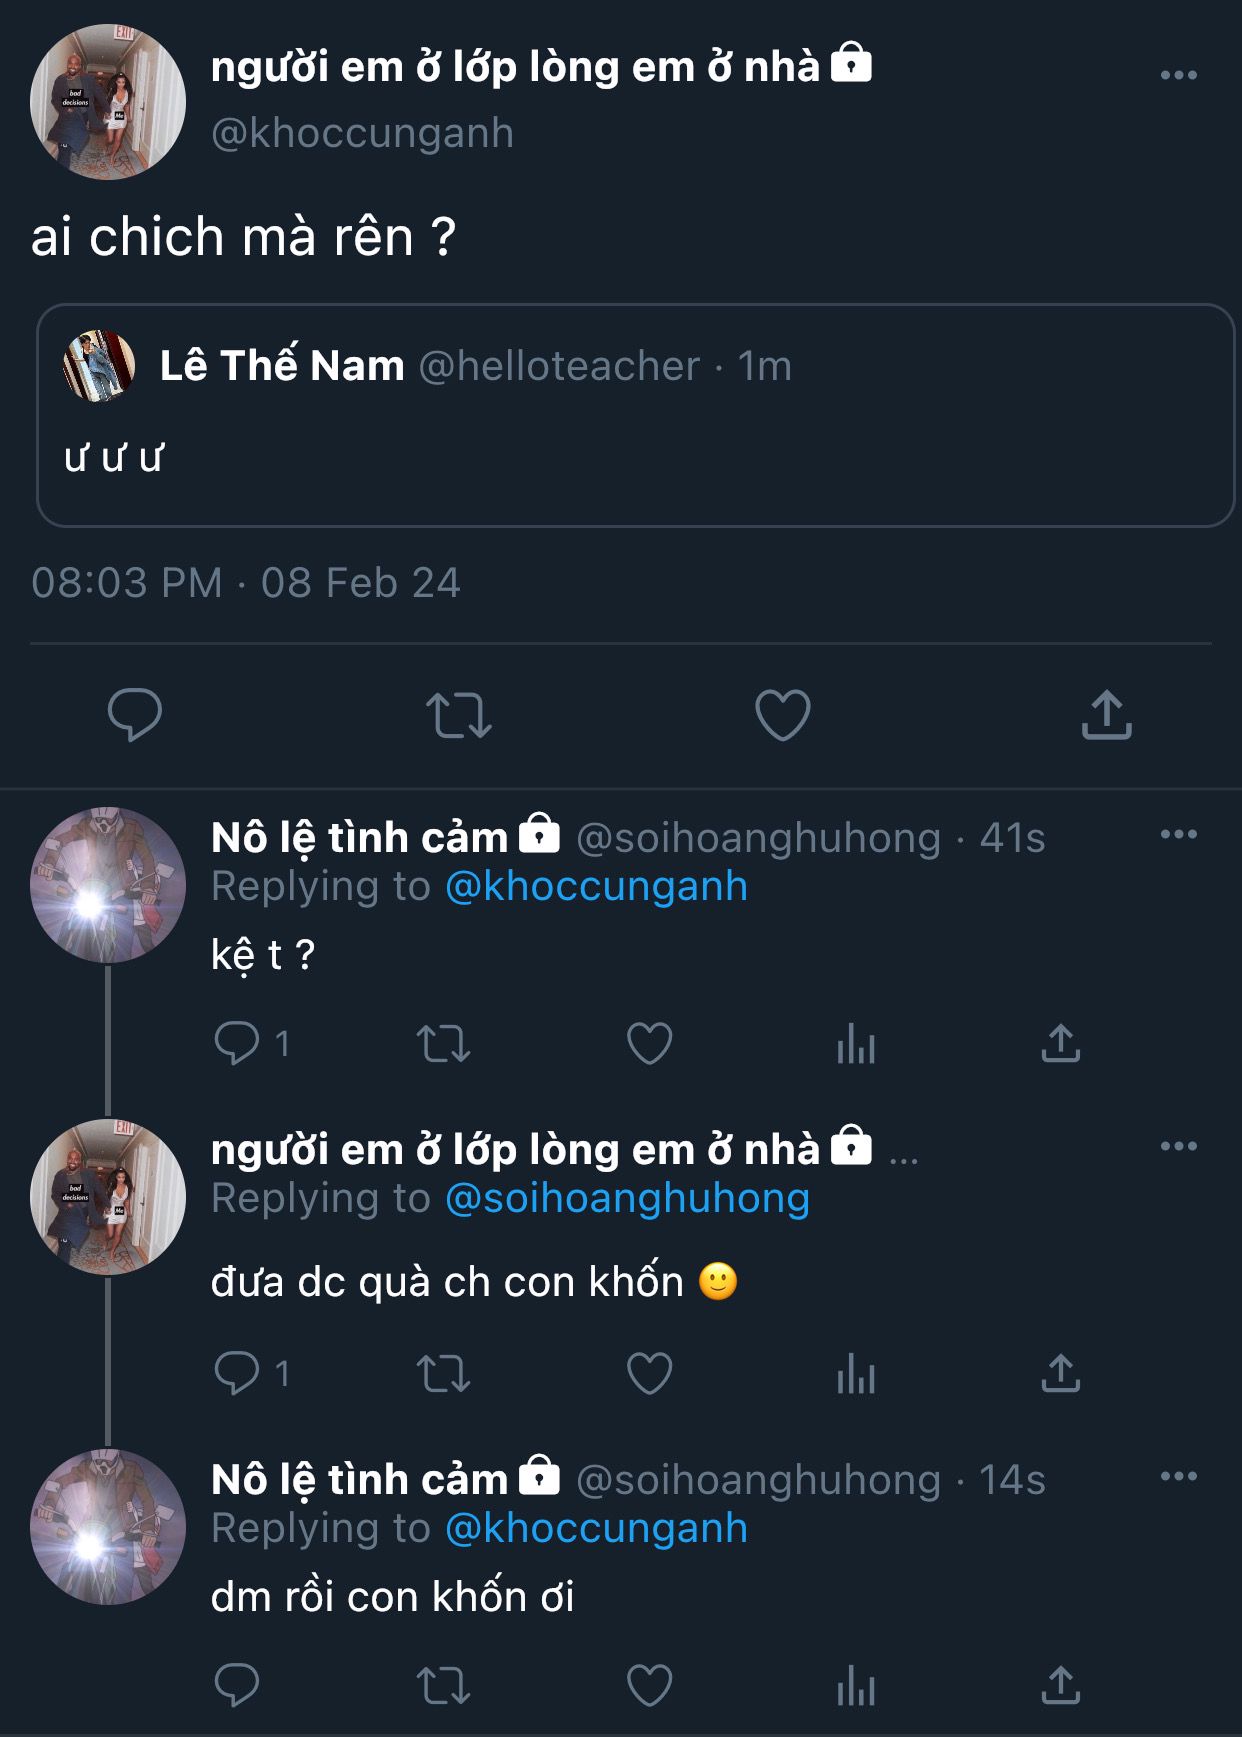Viewport: 1242px width, 1737px height.
Task: Retweet the main tweet
Action: pos(458,715)
